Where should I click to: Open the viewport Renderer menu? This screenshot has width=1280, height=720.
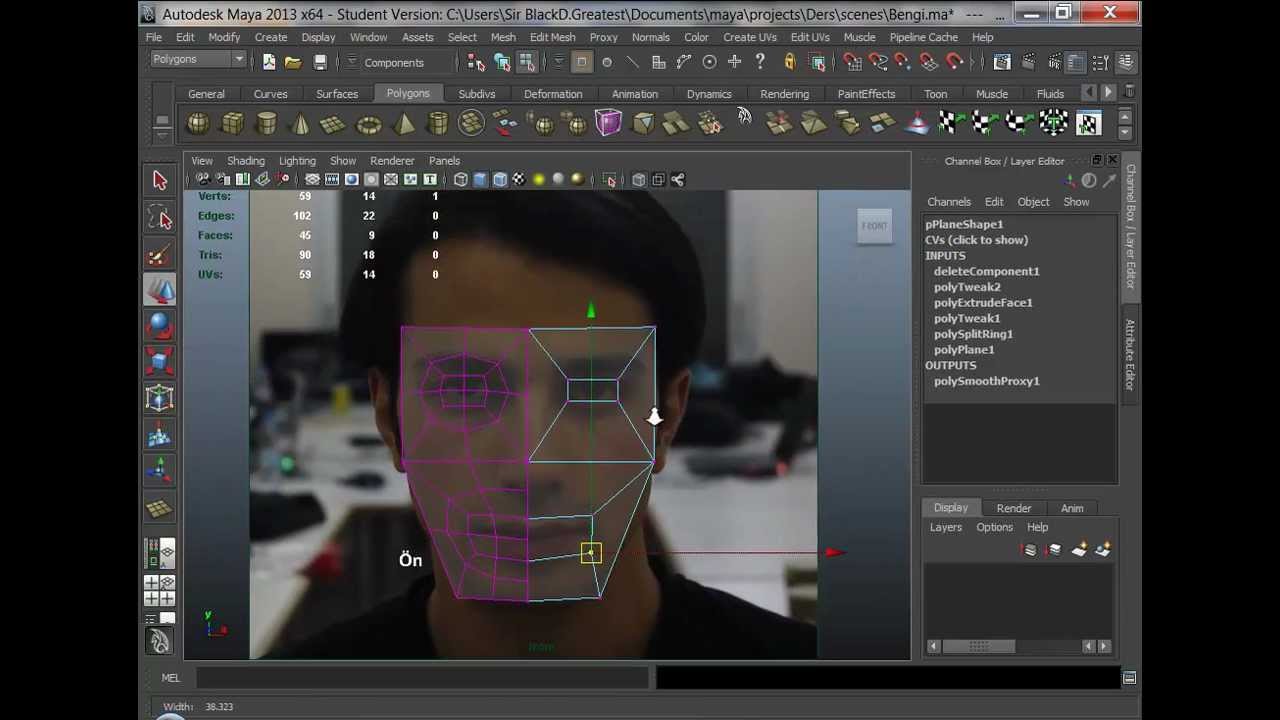392,161
